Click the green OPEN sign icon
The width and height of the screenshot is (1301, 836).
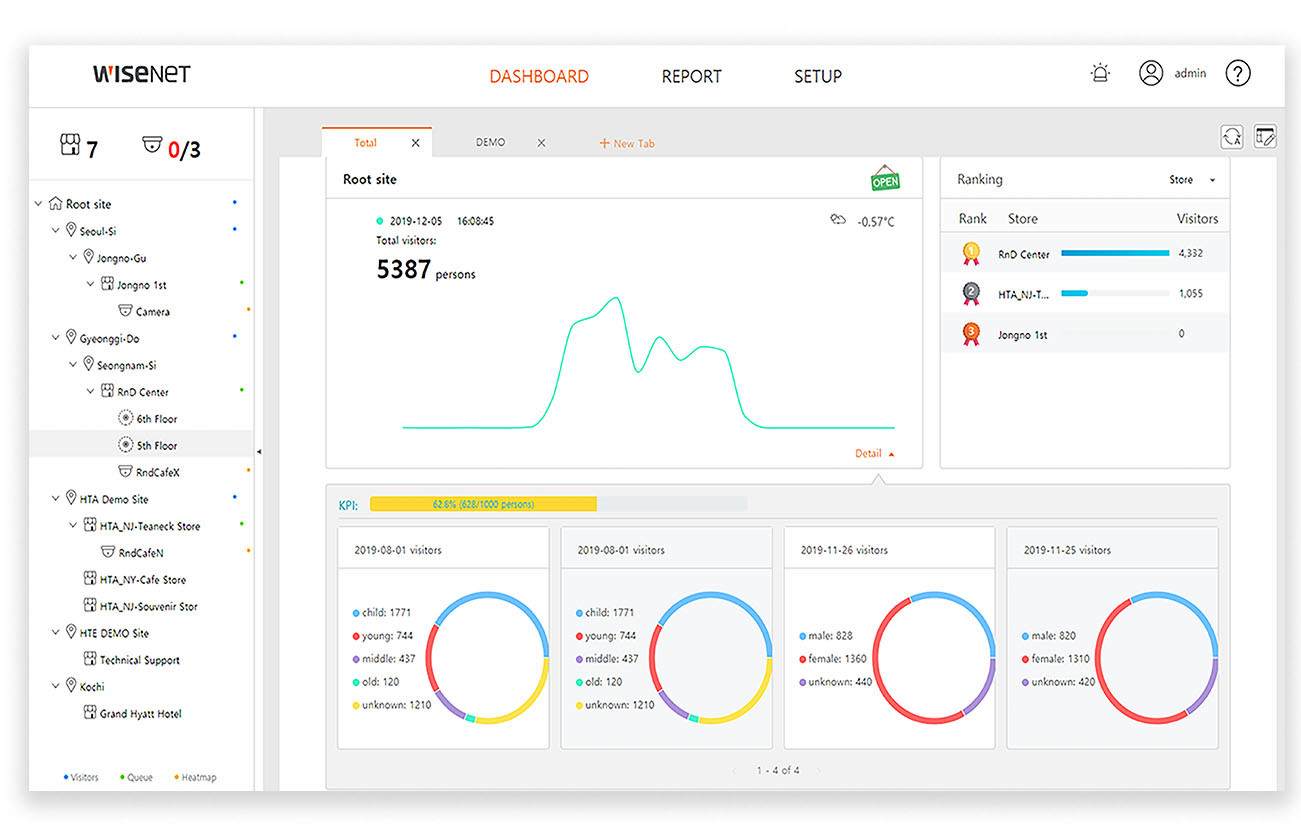tap(885, 179)
